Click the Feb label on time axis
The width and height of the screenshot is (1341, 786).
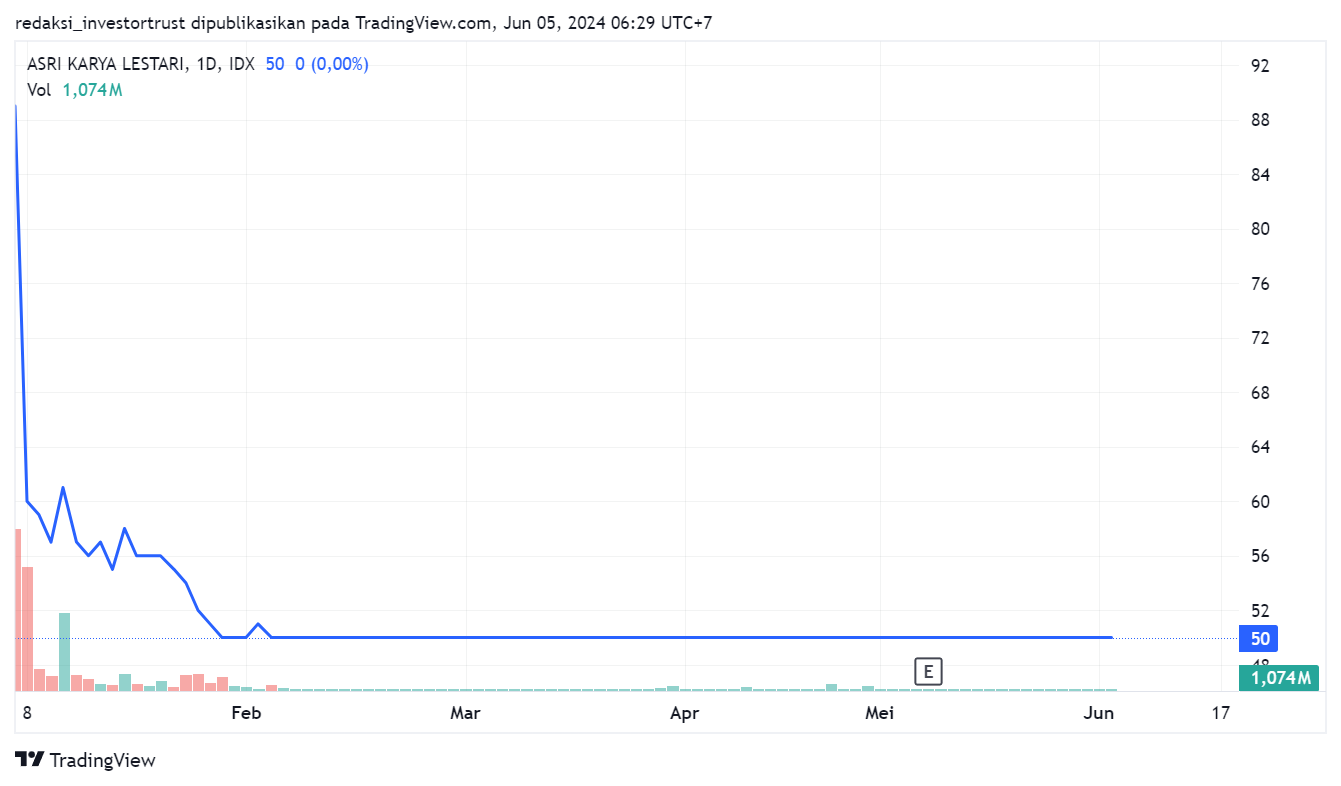click(245, 713)
